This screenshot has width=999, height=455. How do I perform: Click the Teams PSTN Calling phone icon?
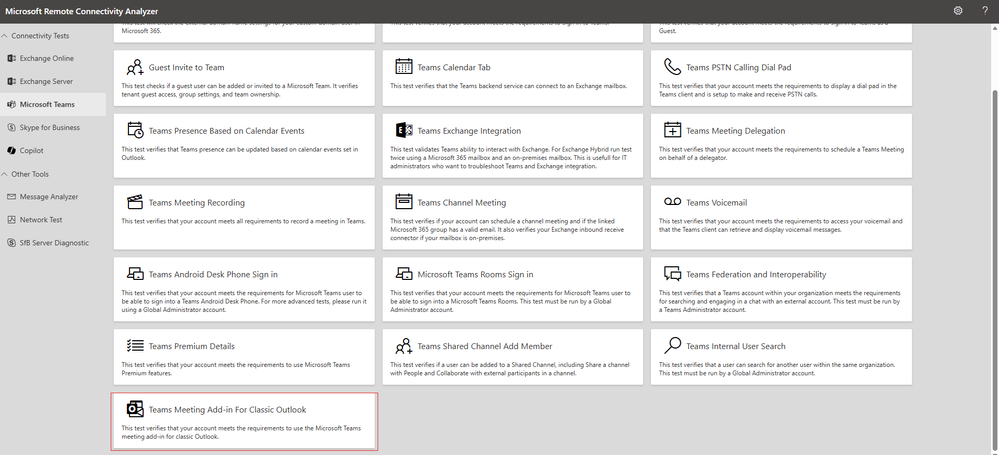[672, 67]
